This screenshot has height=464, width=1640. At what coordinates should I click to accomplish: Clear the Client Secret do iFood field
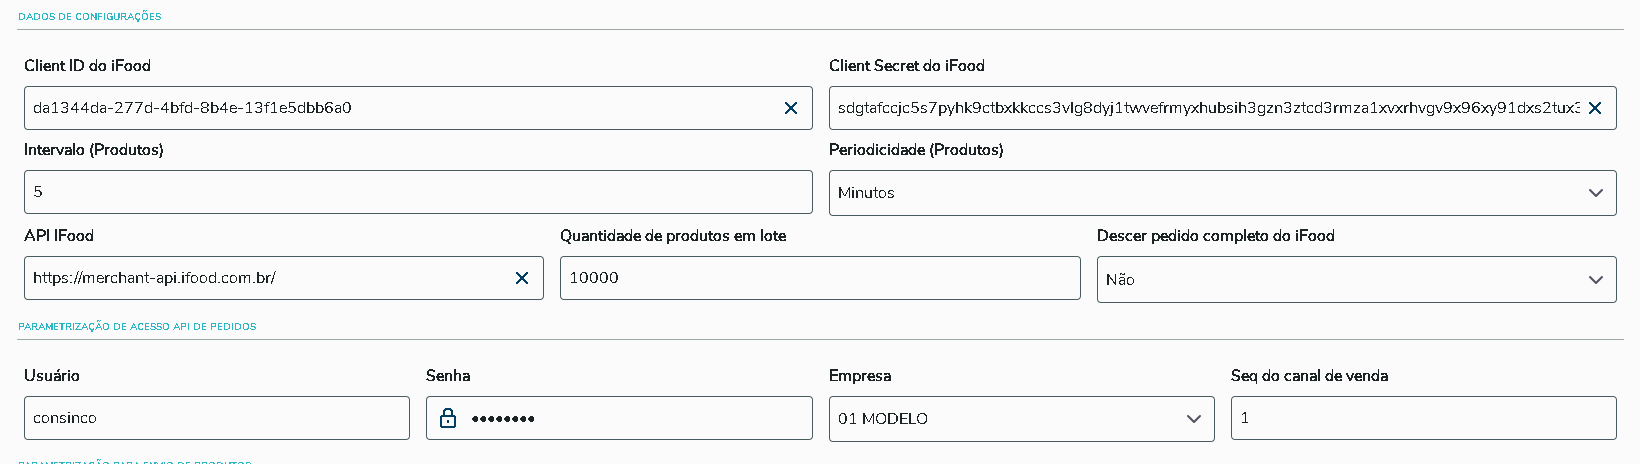(1595, 108)
